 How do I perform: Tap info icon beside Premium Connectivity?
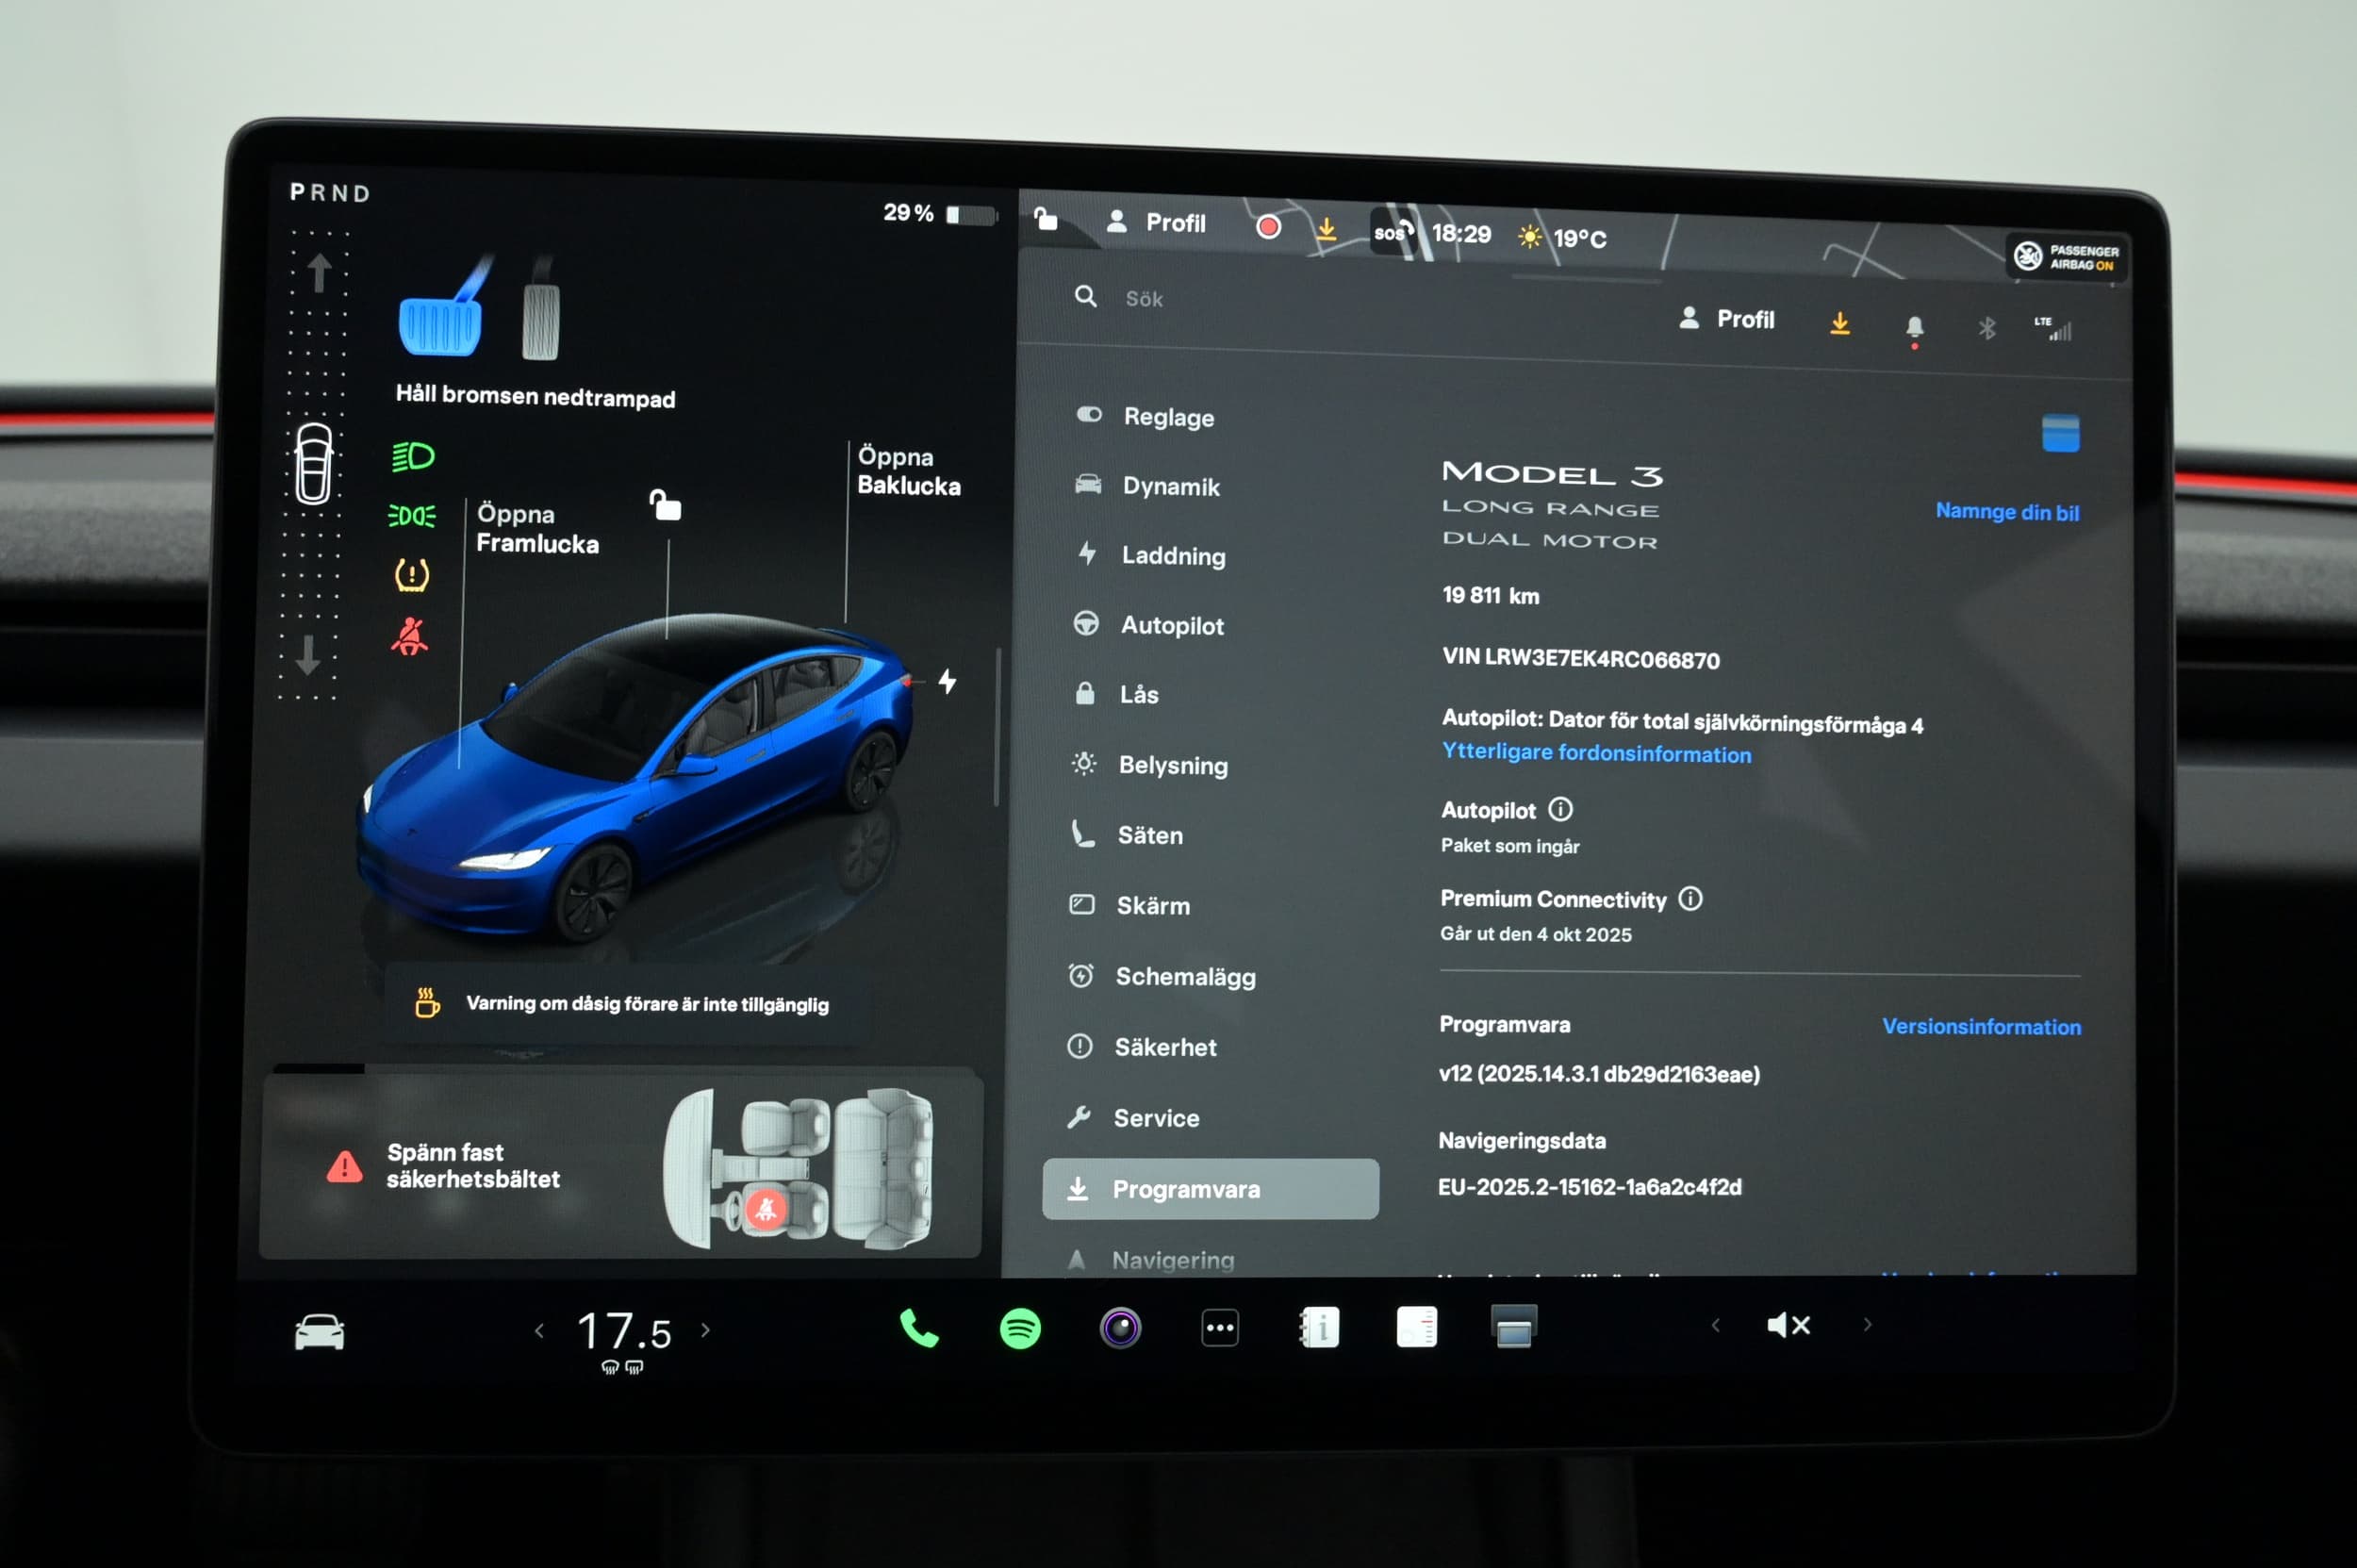[1690, 899]
